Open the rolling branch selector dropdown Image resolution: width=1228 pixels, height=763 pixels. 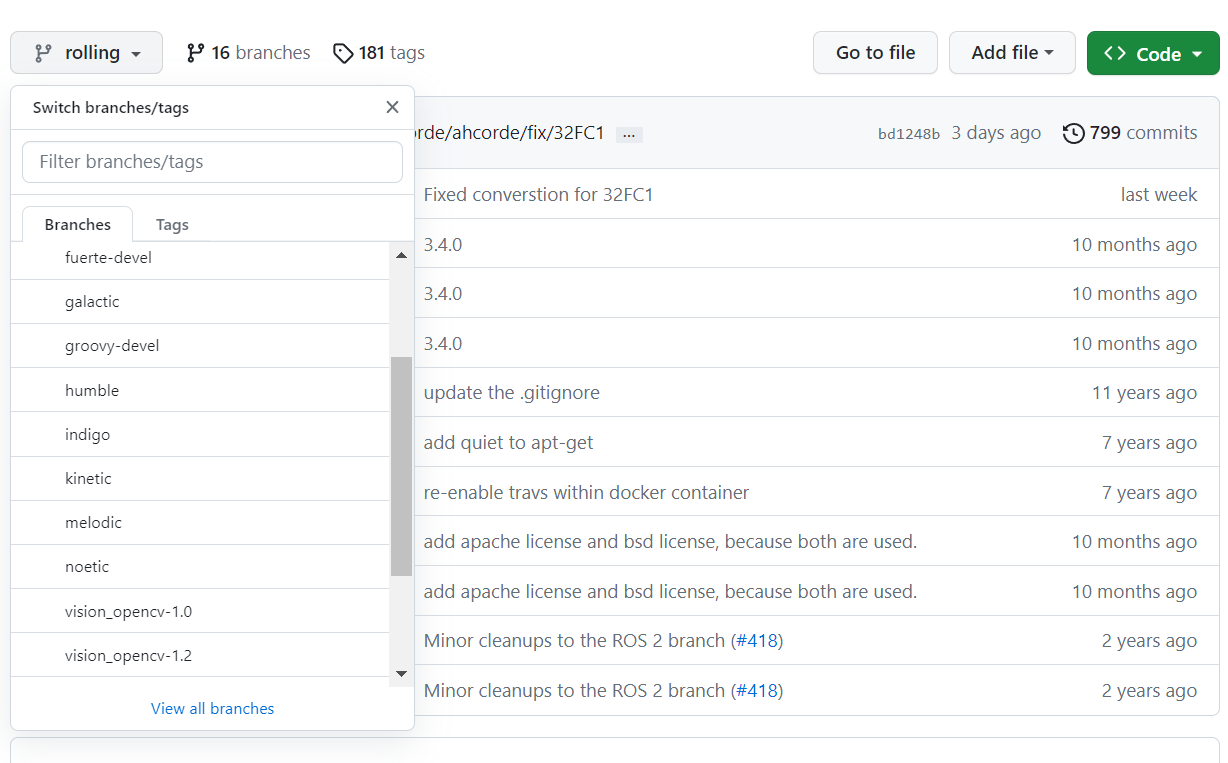click(x=87, y=53)
